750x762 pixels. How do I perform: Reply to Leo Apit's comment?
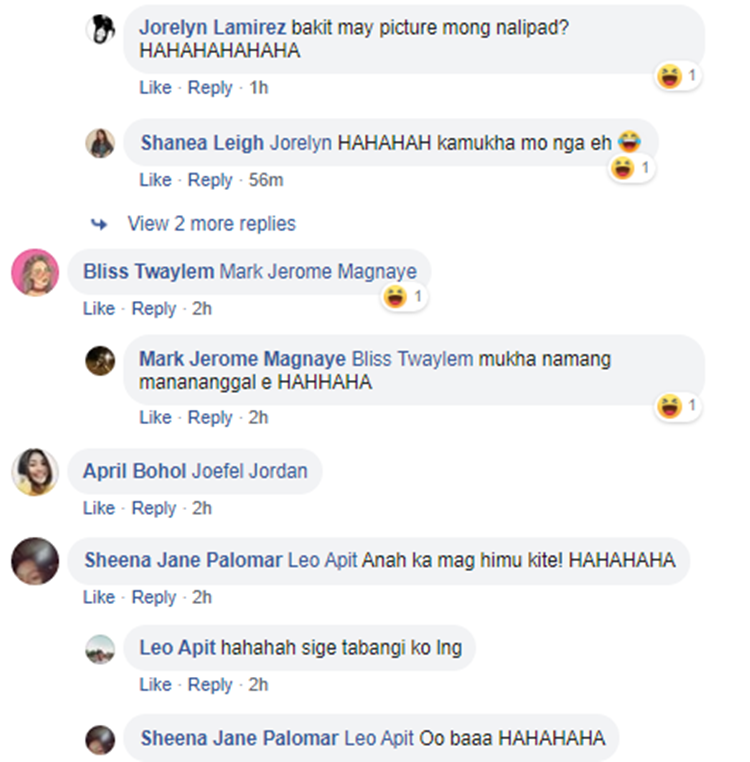(210, 685)
